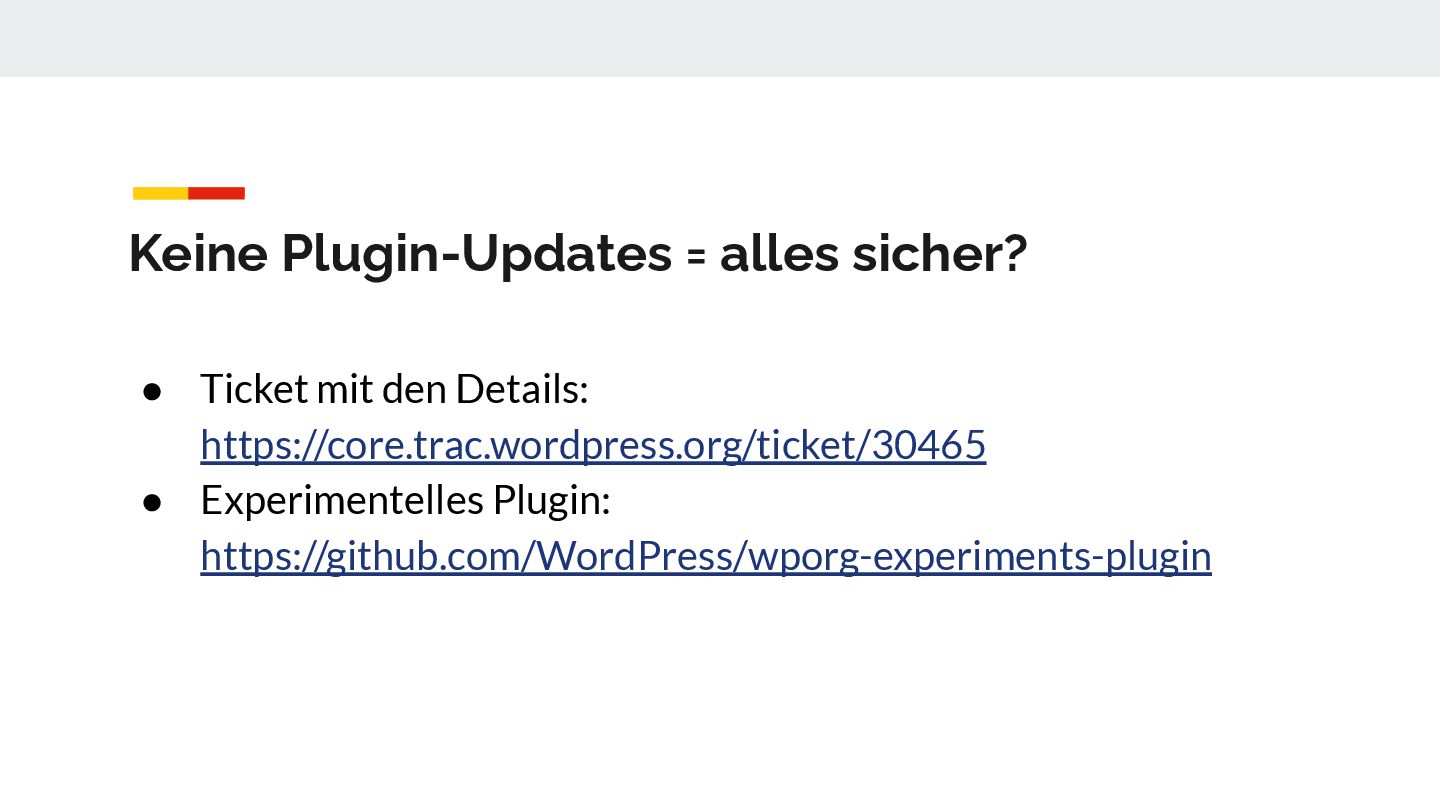Click the 'Ticket mit den Details:' text
The width and height of the screenshot is (1440, 810).
(394, 389)
